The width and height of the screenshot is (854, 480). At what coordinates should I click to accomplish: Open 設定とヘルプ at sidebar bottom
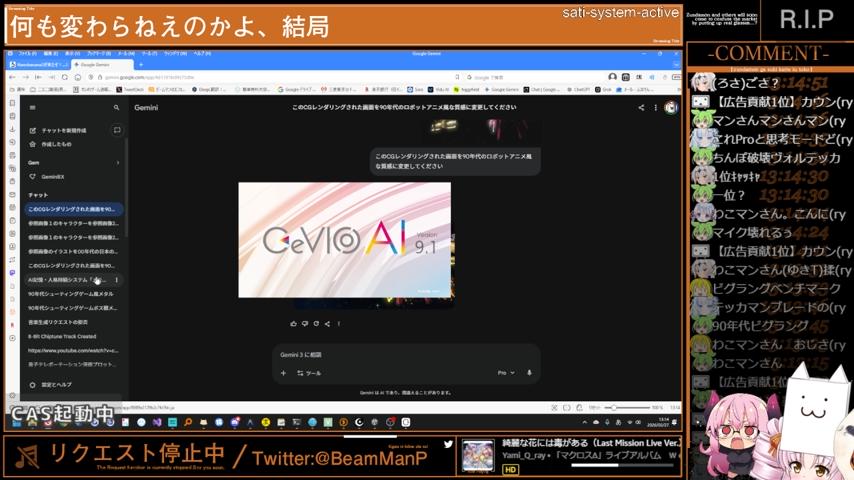tap(50, 385)
